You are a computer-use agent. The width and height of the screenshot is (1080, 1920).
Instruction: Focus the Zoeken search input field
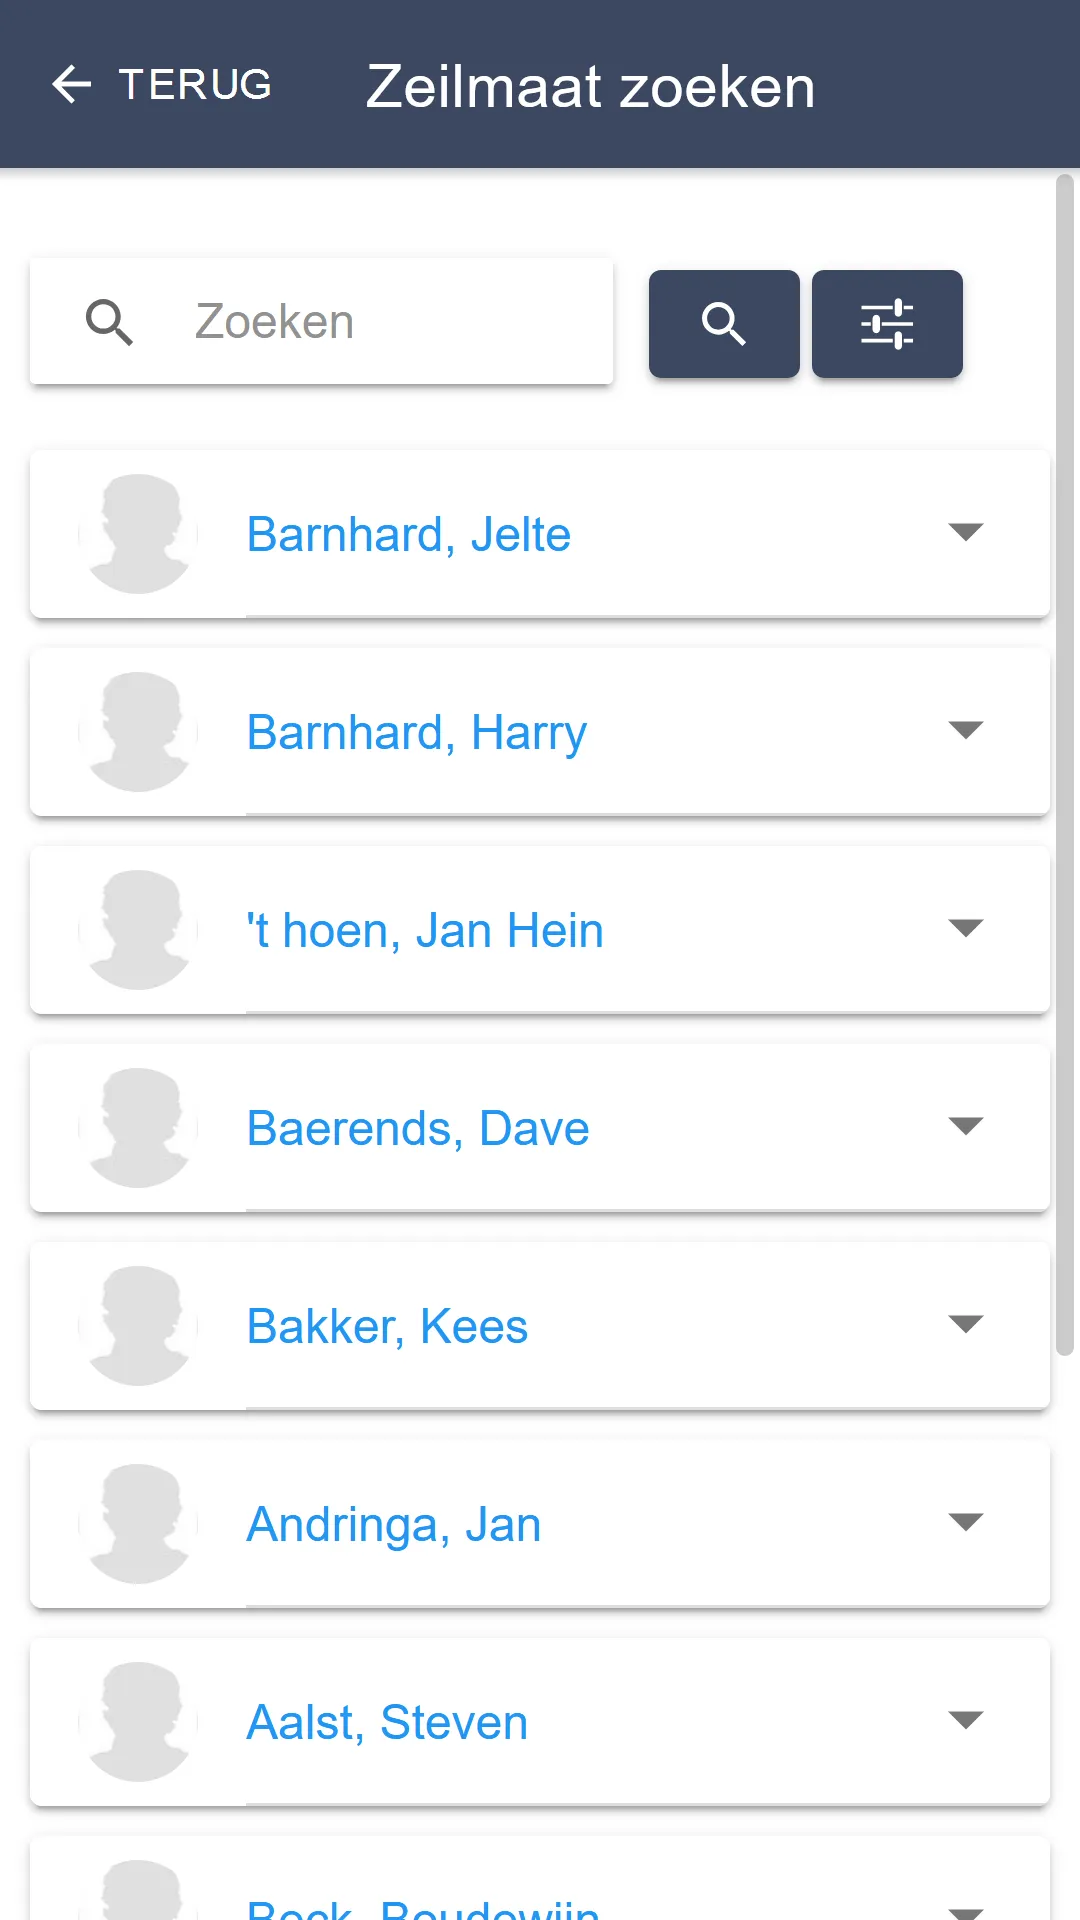(x=322, y=321)
